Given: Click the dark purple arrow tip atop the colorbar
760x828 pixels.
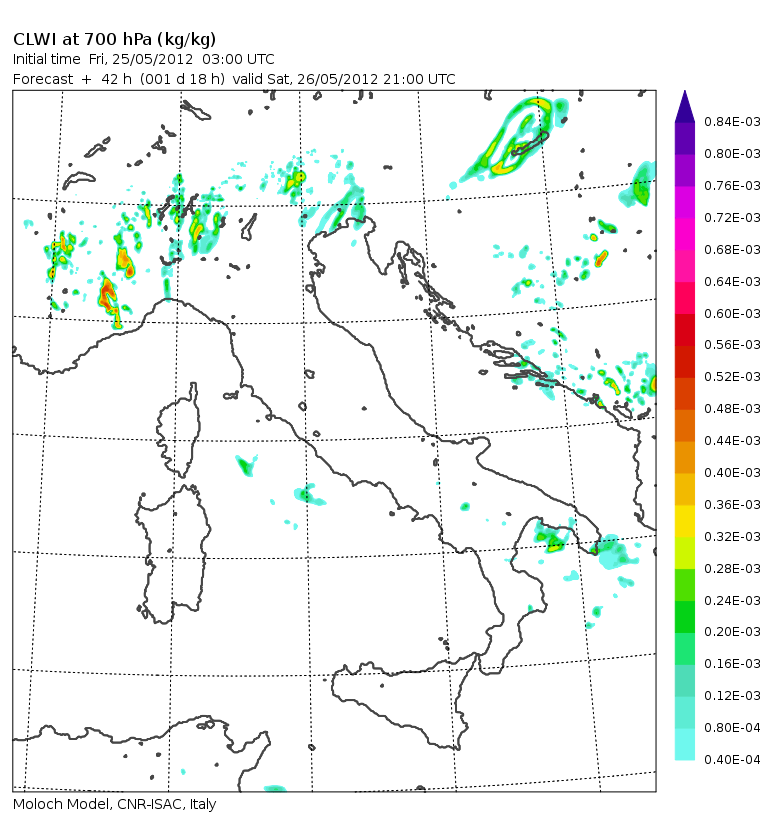Looking at the screenshot, I should click(x=684, y=107).
